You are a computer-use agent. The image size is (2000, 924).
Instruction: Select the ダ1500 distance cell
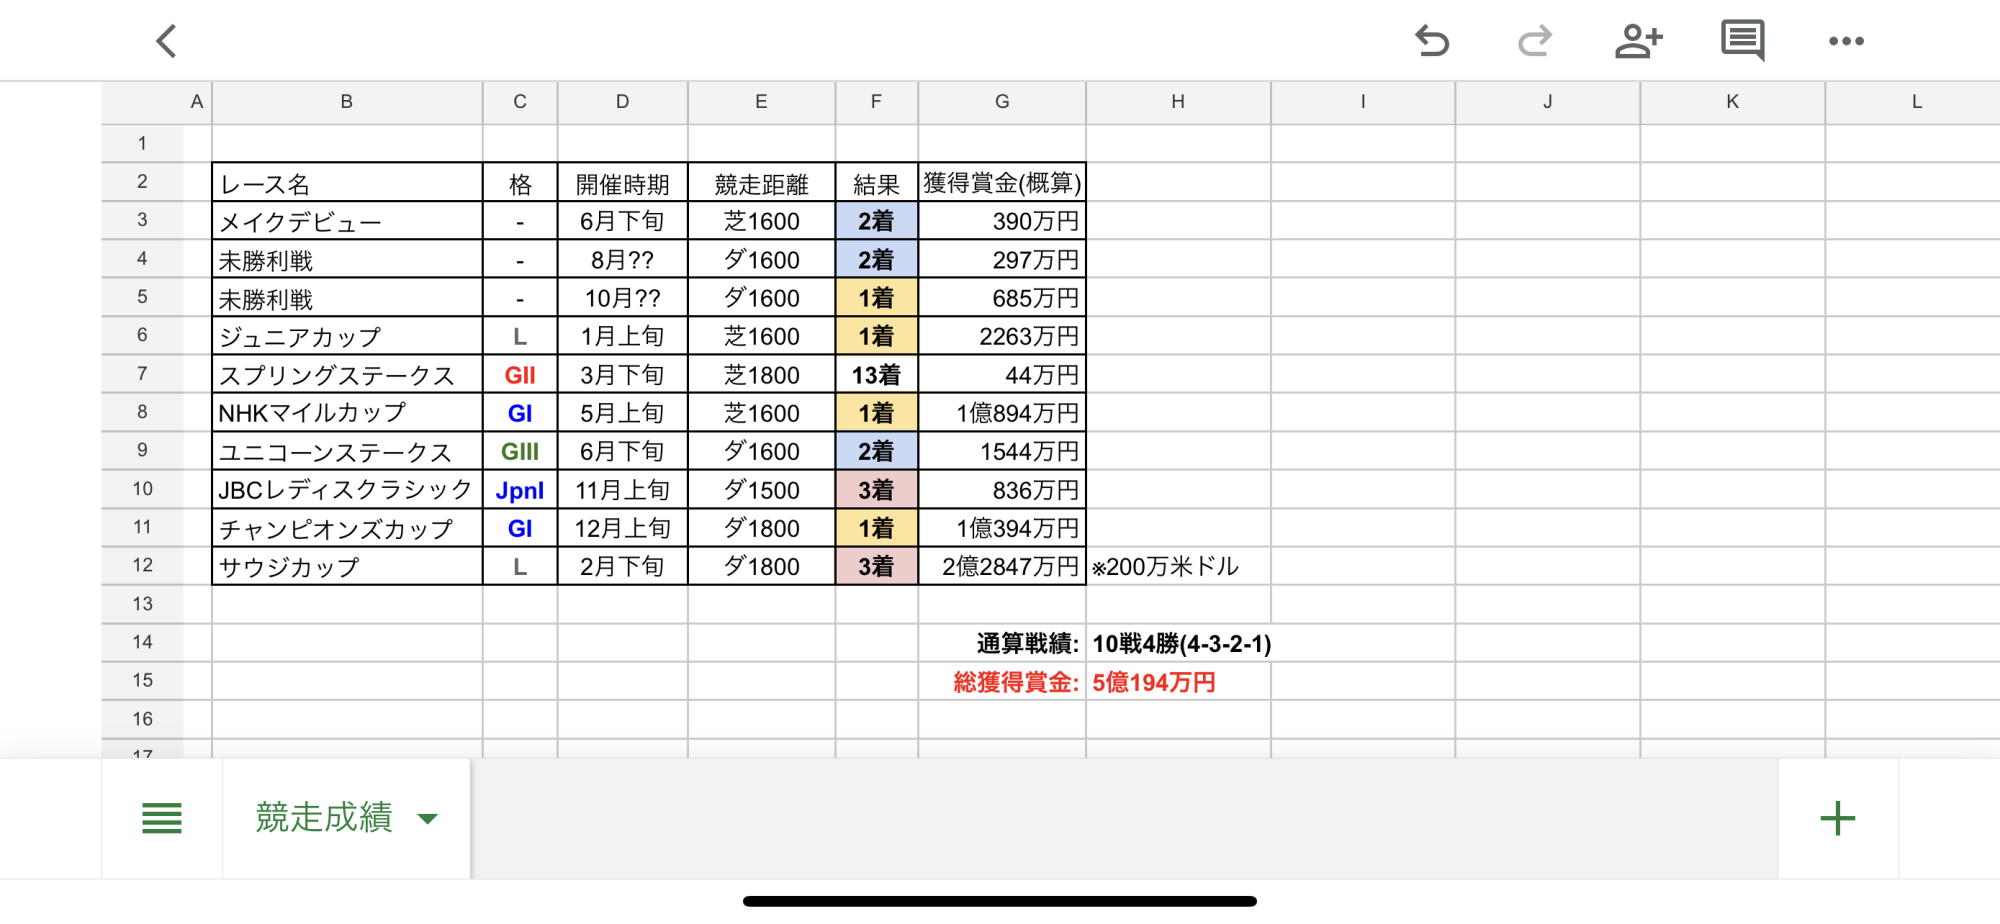click(761, 489)
